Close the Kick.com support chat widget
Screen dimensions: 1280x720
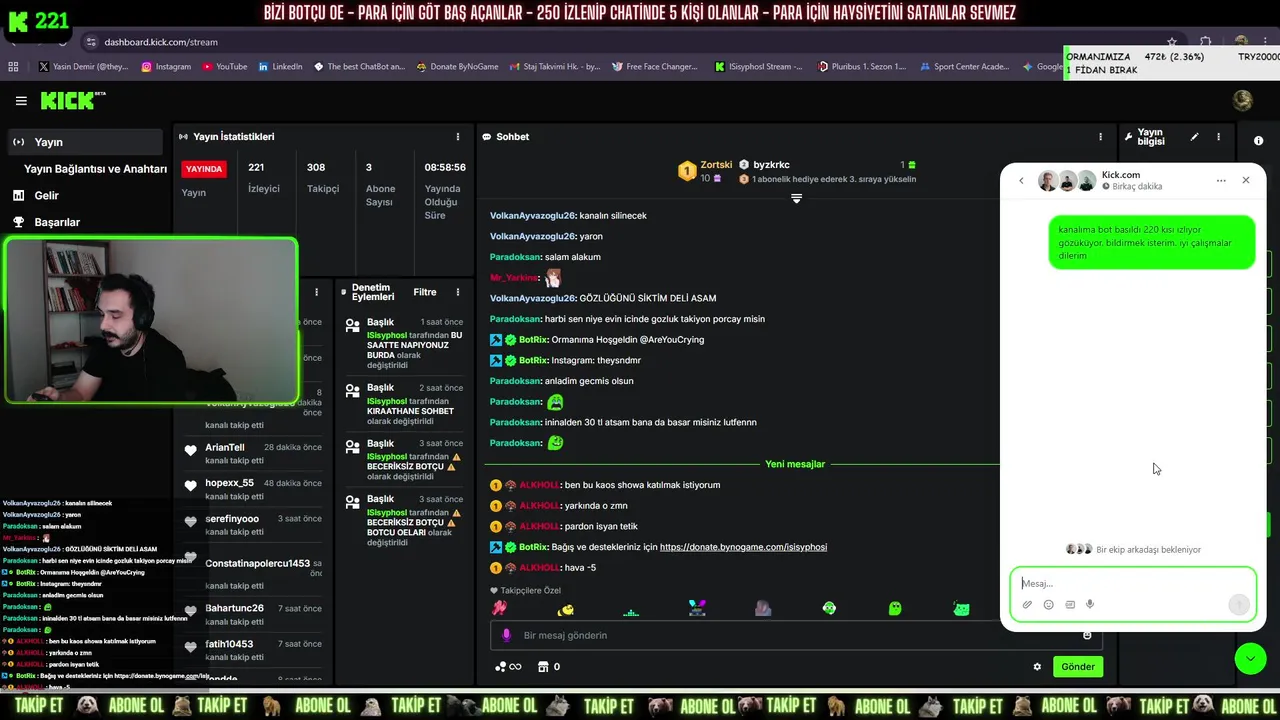[1245, 181]
